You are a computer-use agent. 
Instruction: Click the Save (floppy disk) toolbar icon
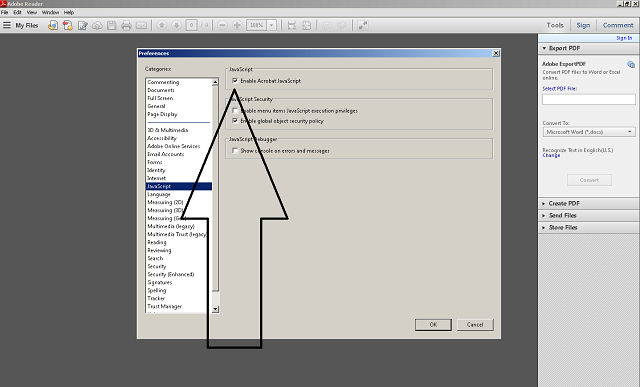pos(112,25)
